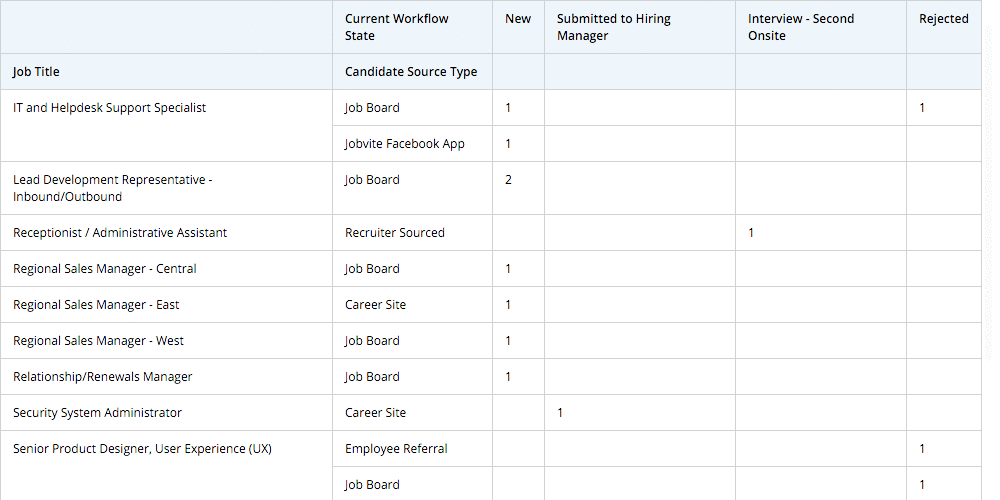
Task: Click the New count of 2
Action: (x=508, y=180)
